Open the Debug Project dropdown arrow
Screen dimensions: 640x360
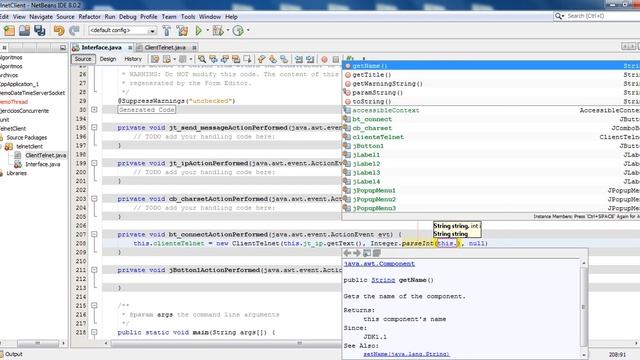[228, 31]
